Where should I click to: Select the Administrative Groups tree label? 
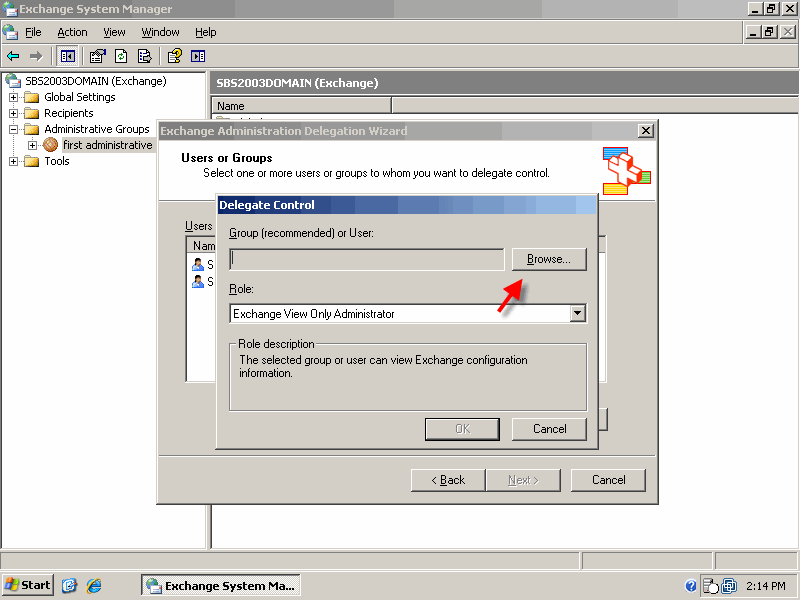click(96, 129)
